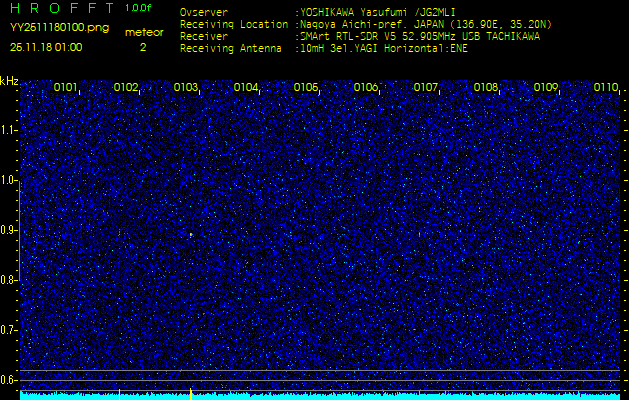Click the meteor count value 2
This screenshot has width=629, height=400.
(143, 47)
